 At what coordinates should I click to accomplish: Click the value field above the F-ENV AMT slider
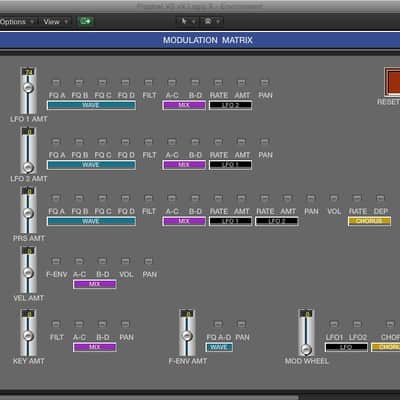click(187, 313)
